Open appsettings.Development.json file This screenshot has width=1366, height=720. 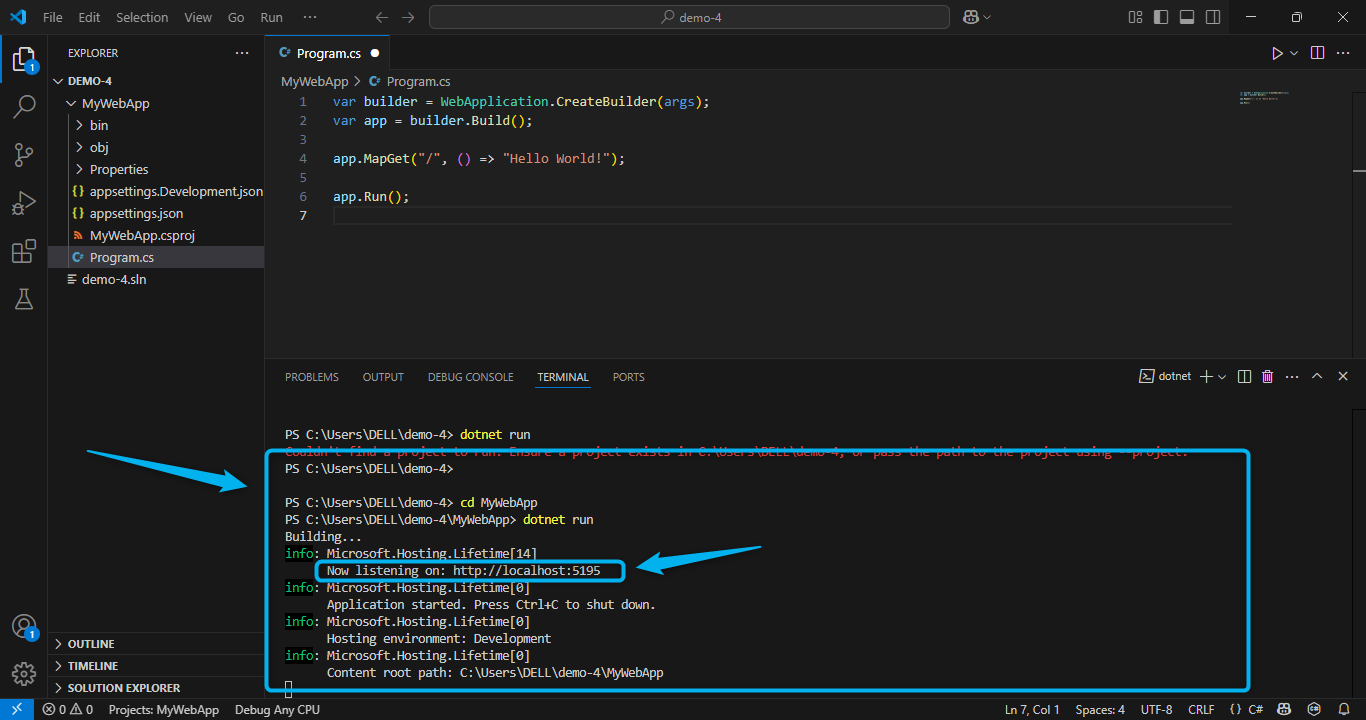pos(156,191)
